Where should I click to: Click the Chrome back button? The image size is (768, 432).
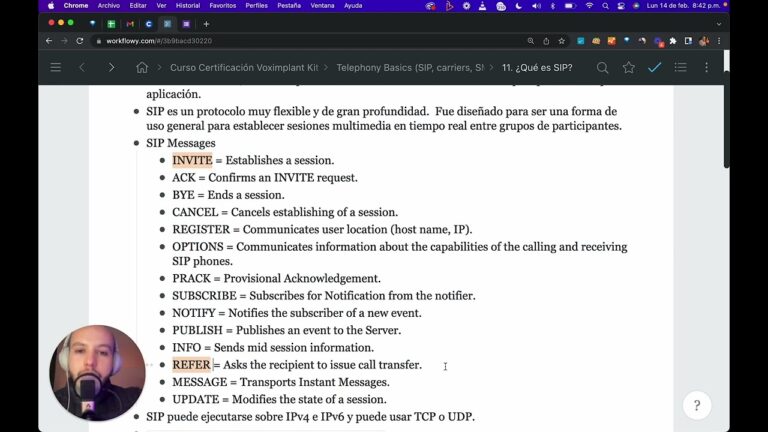[x=49, y=41]
